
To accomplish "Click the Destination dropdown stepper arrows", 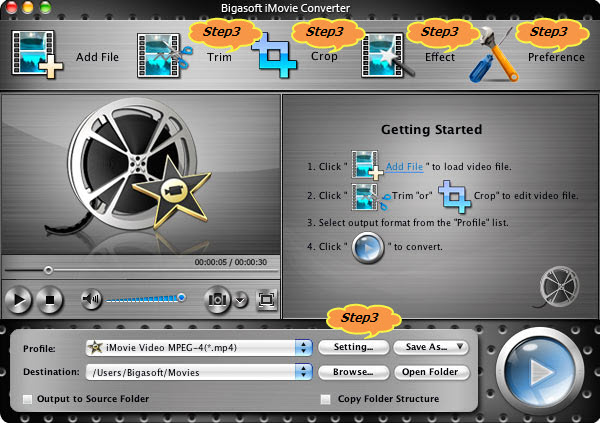I will click(x=303, y=372).
